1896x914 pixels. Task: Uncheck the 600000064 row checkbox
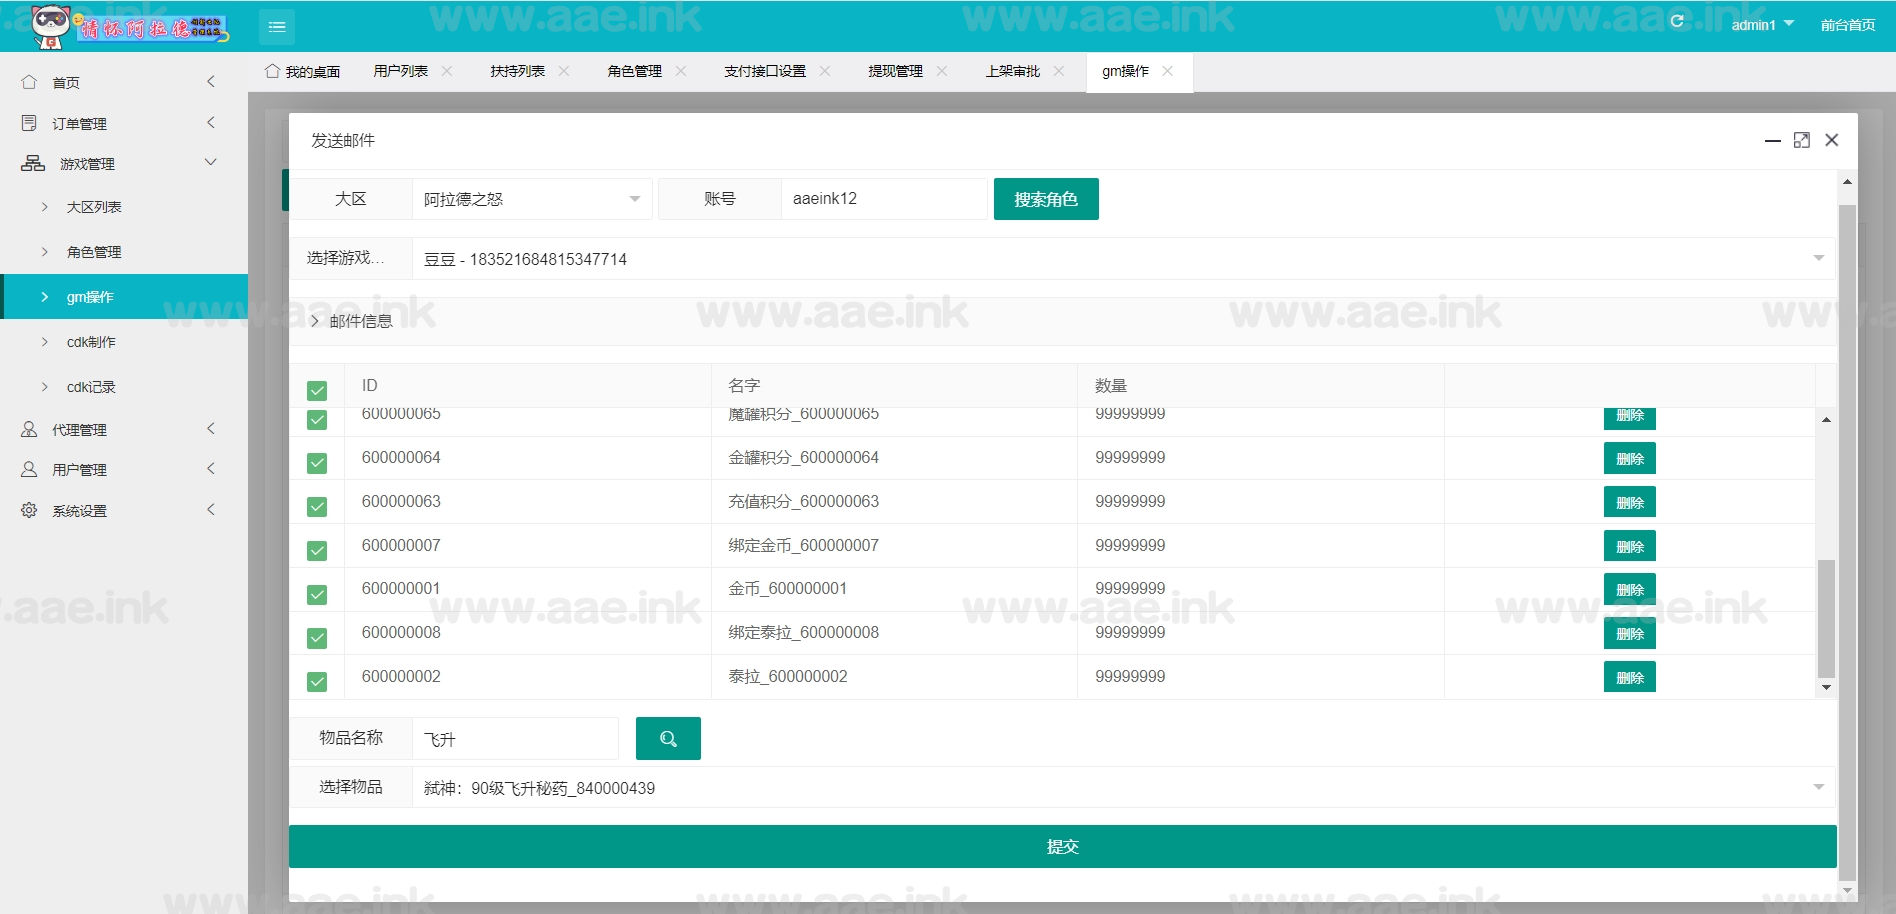tap(317, 463)
